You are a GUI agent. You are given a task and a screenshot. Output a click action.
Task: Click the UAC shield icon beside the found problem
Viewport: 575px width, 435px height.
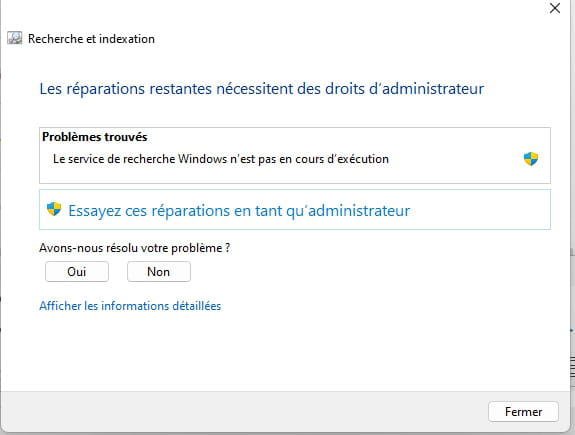[x=531, y=159]
